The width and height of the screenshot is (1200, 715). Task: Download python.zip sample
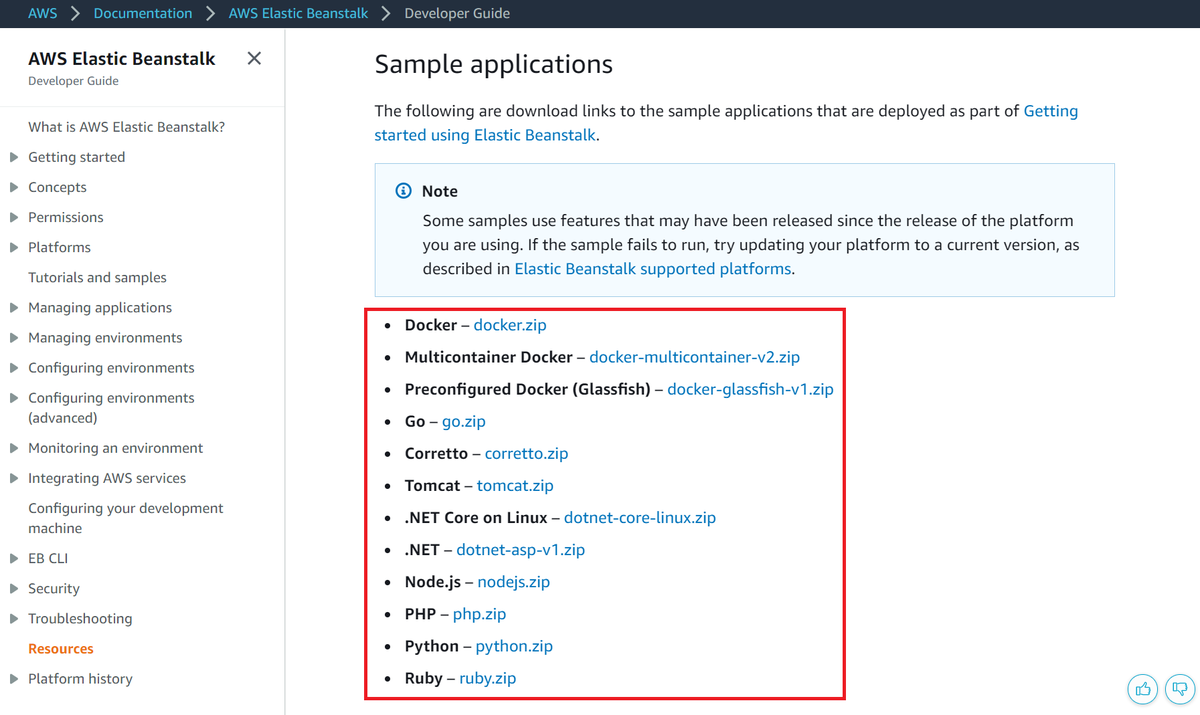point(514,645)
